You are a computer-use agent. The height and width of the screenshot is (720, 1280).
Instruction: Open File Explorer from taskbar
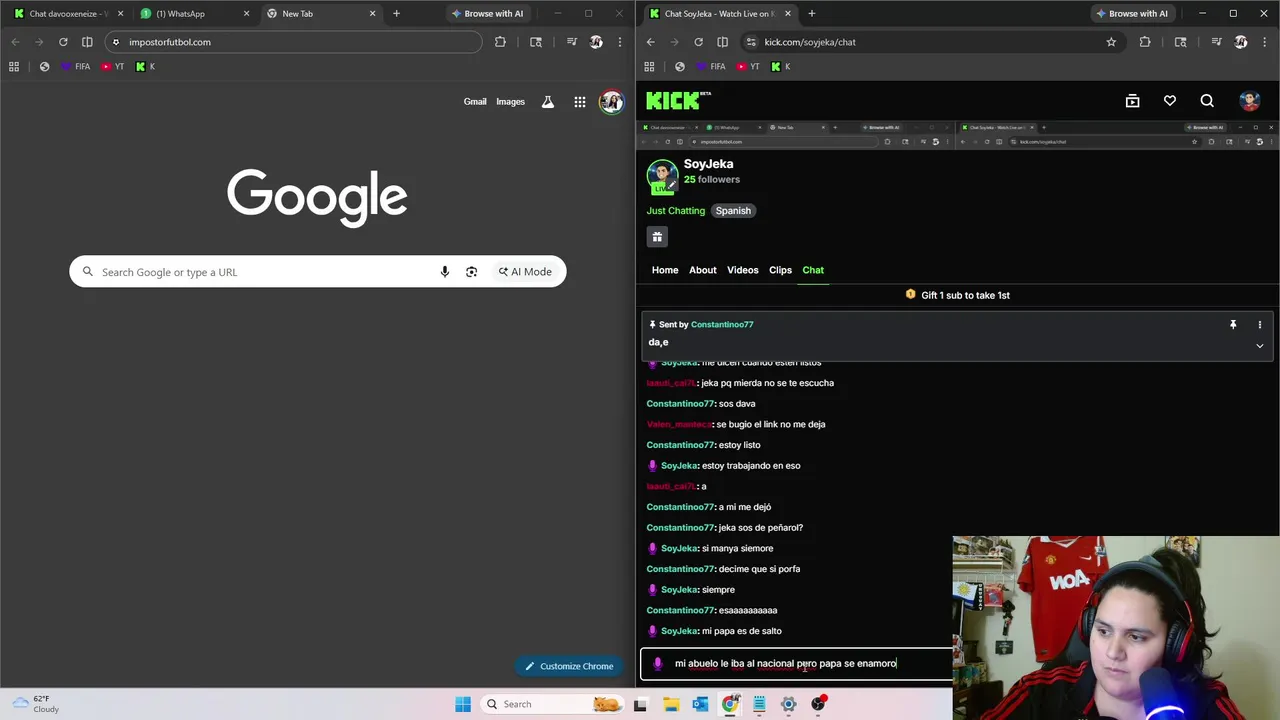(670, 704)
